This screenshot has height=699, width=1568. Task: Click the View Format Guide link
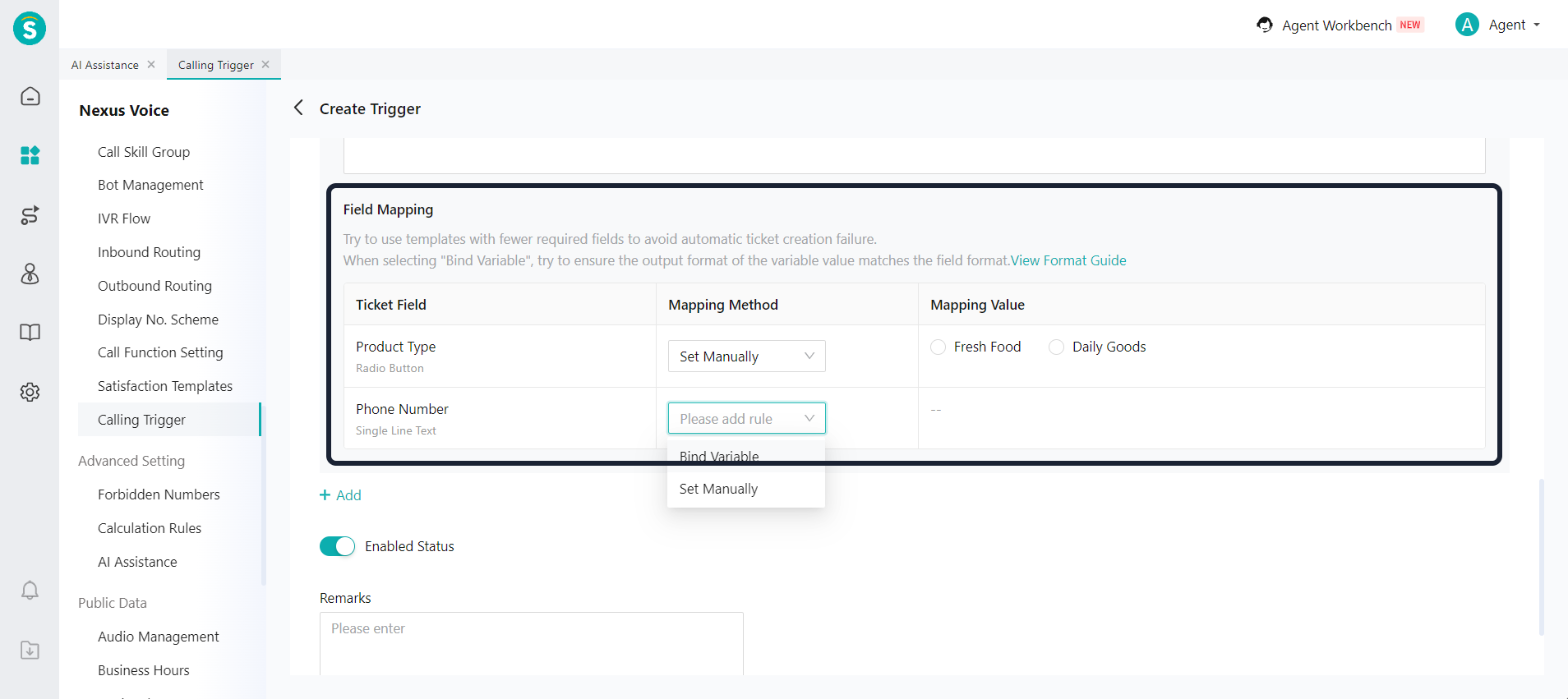click(1068, 261)
